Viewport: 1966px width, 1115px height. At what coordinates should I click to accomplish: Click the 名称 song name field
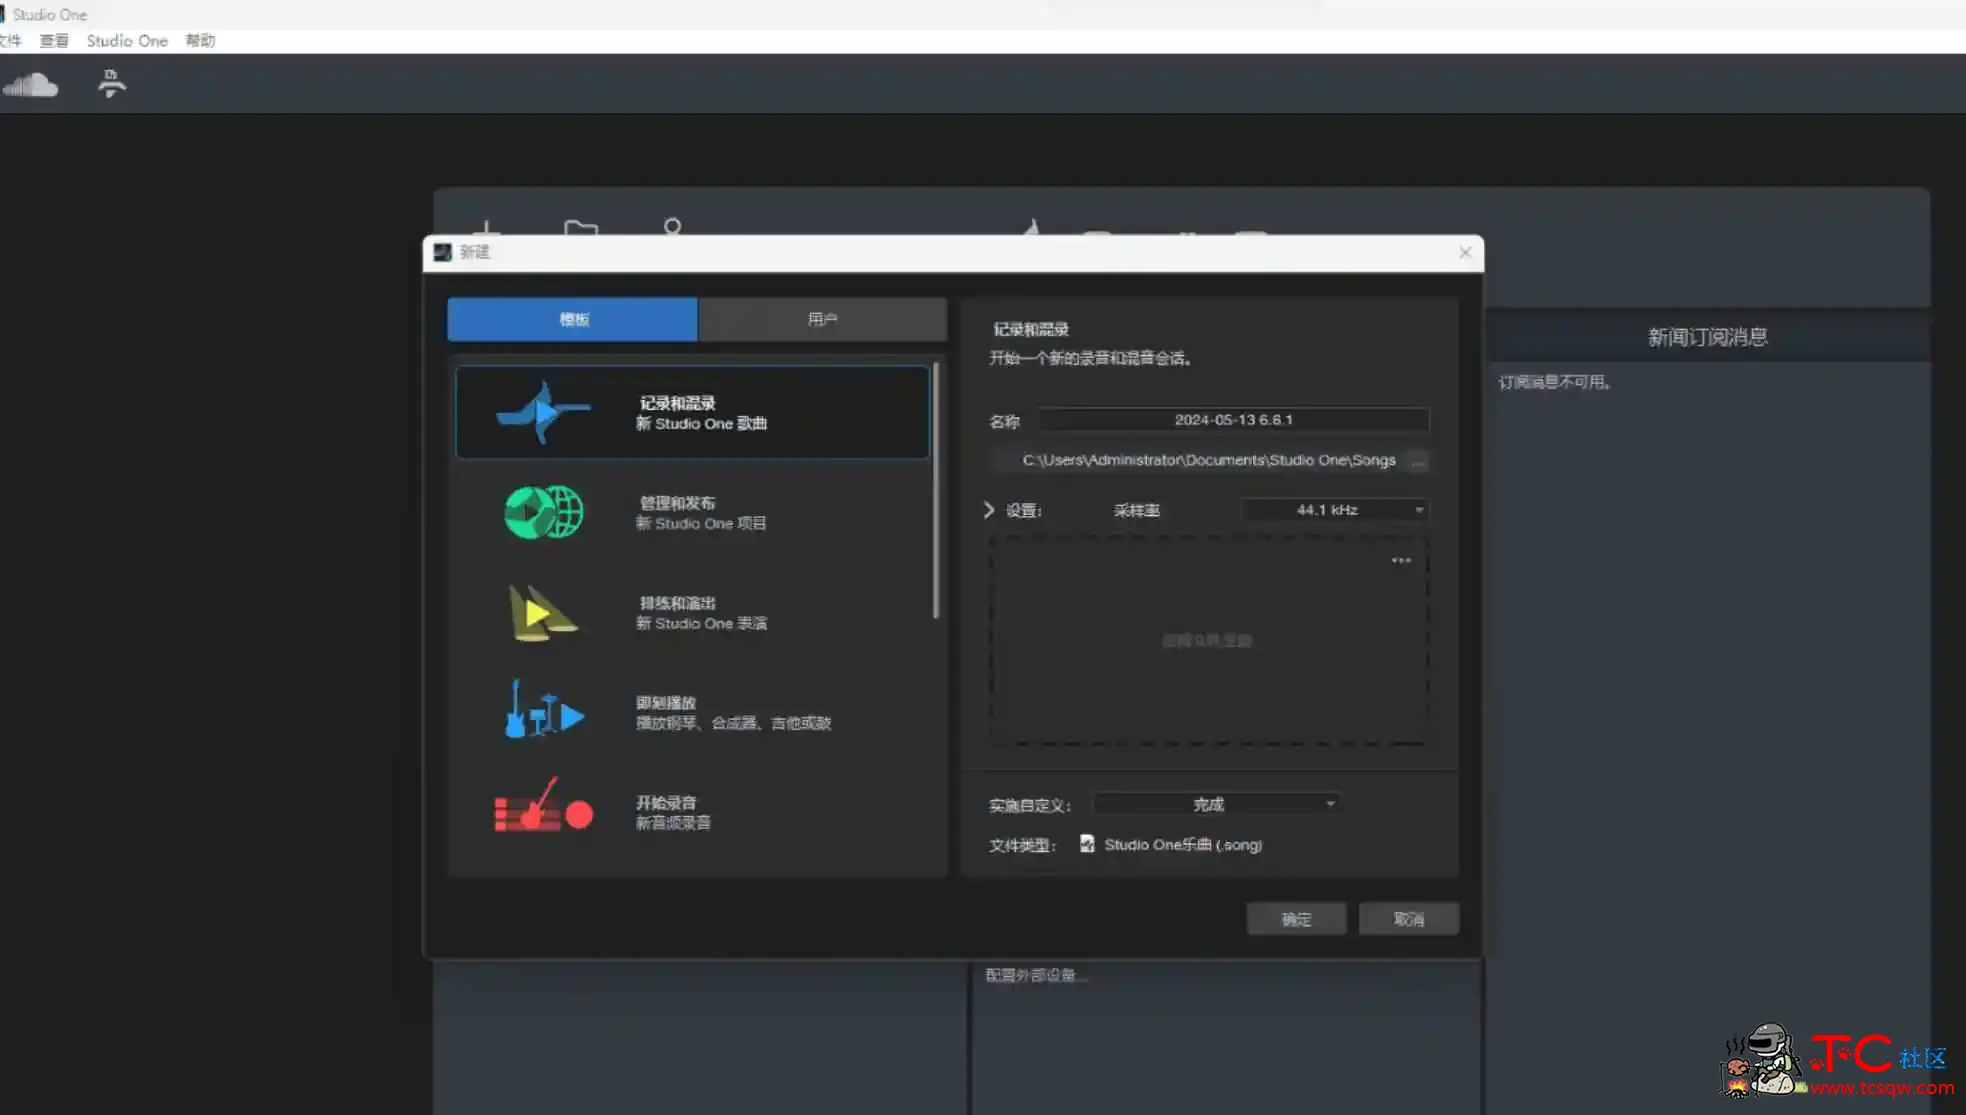(1234, 420)
